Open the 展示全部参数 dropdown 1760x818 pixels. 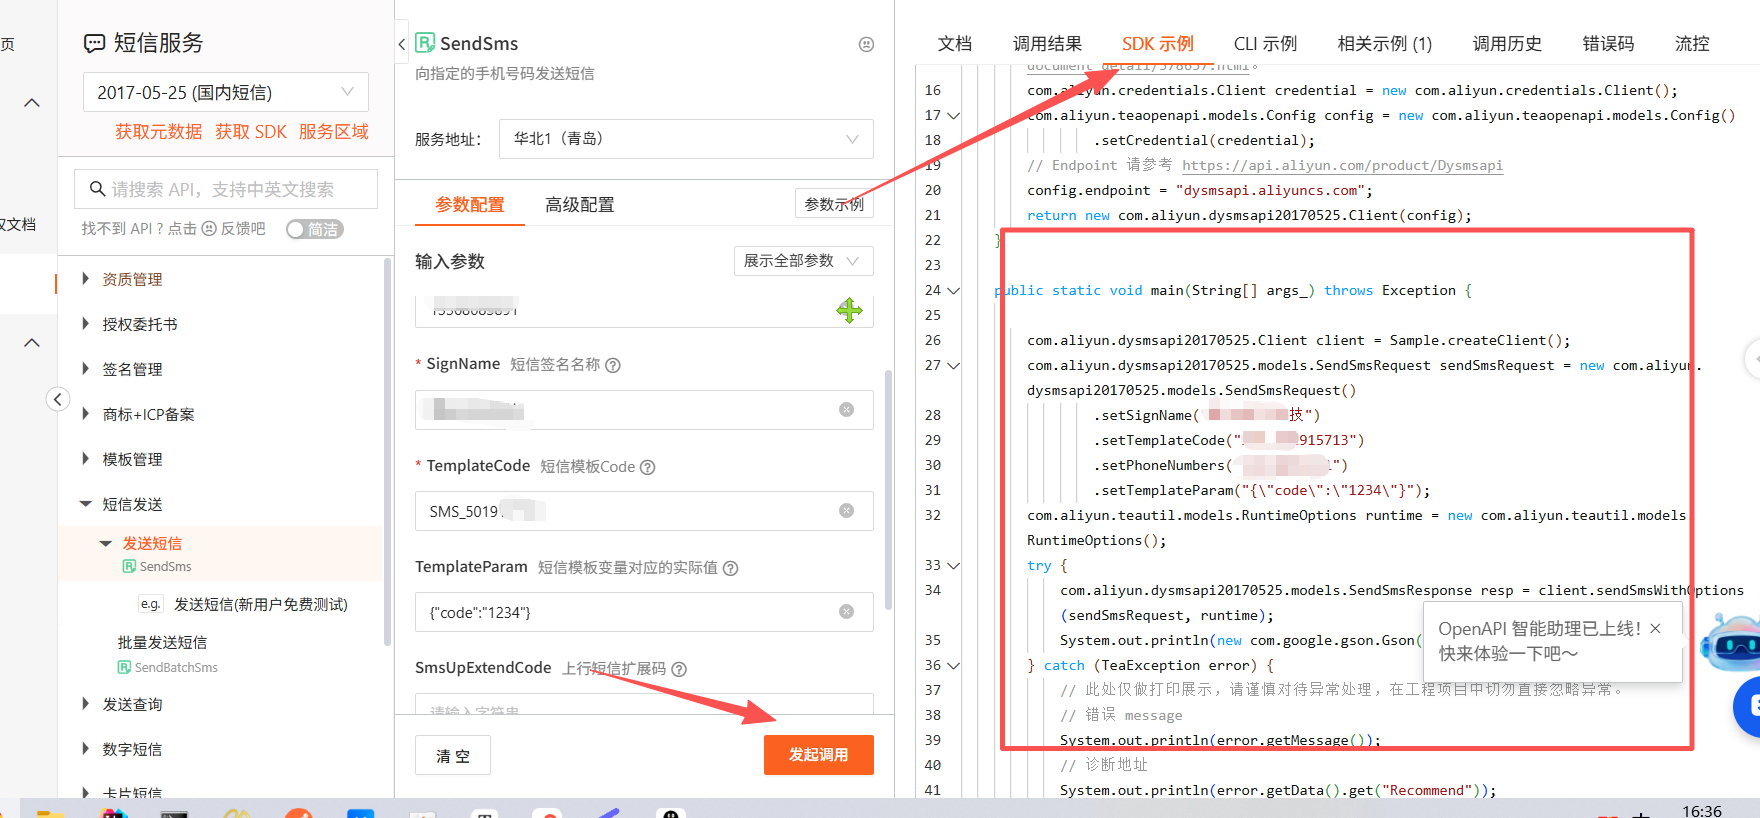[804, 261]
